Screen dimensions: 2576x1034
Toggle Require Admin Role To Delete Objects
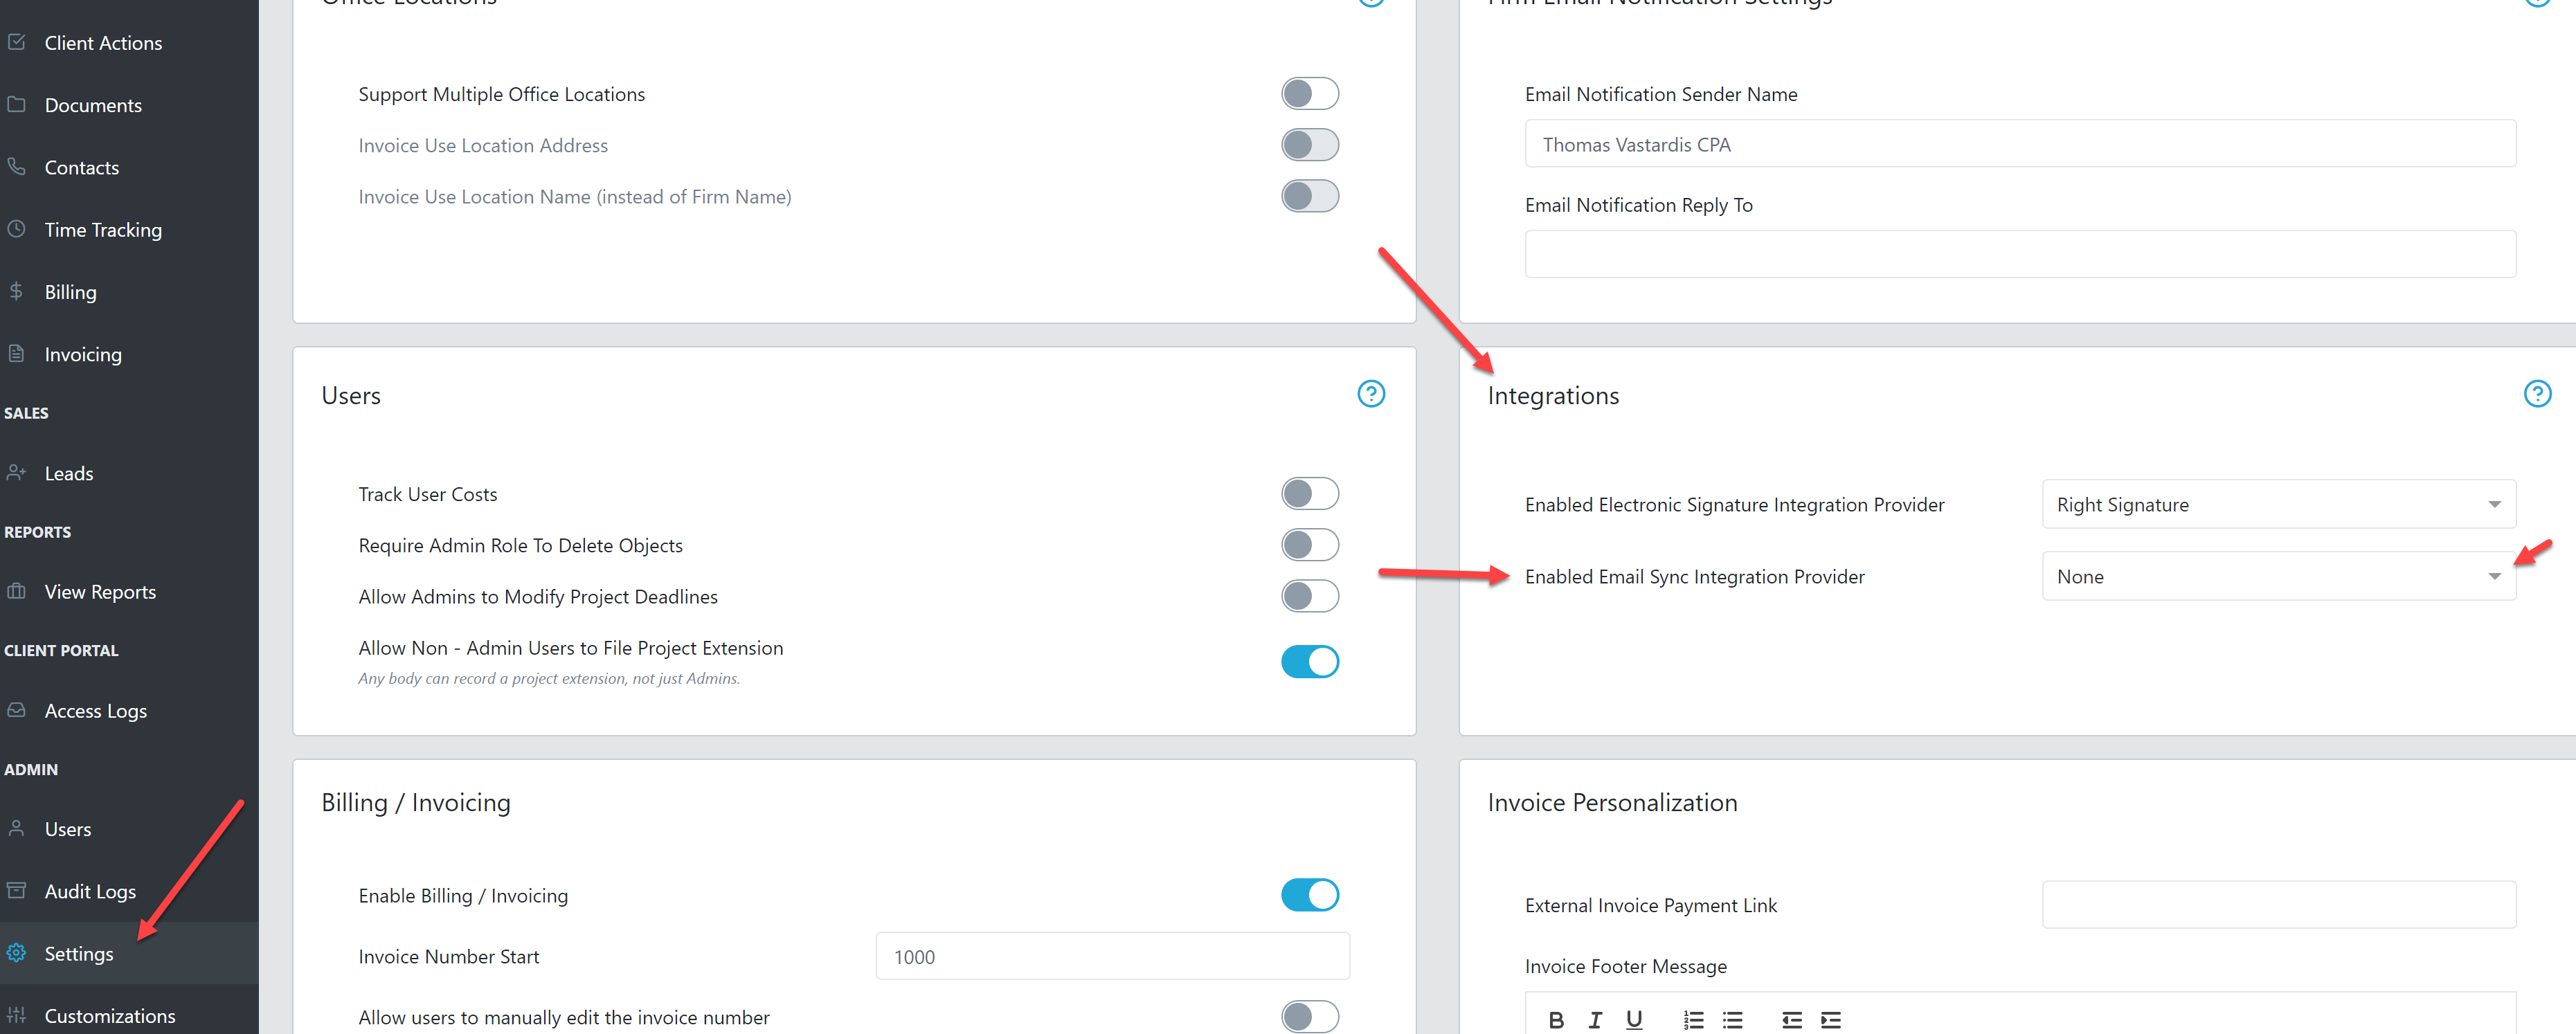pyautogui.click(x=1313, y=545)
